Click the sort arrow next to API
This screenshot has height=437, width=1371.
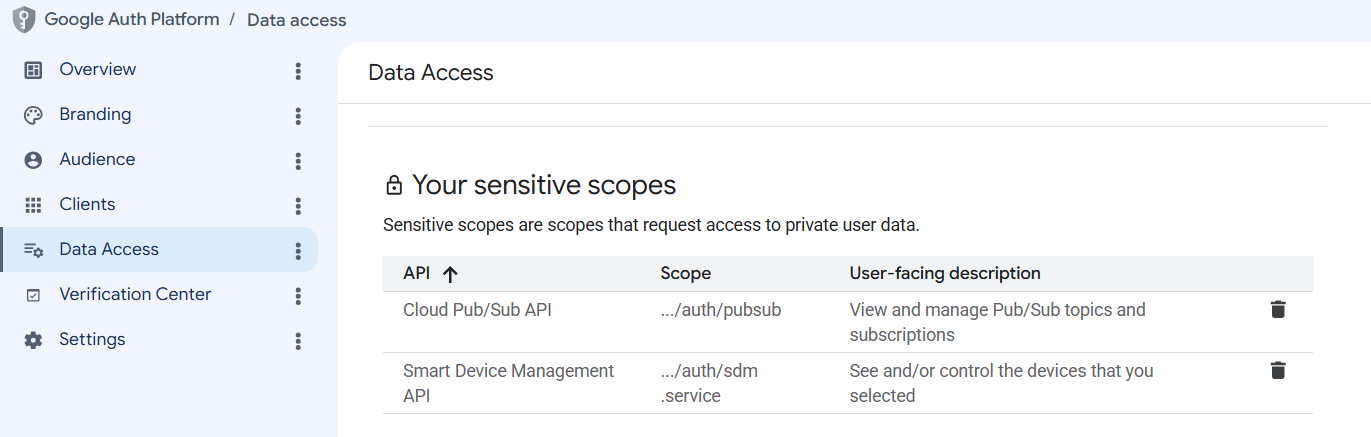click(x=450, y=274)
